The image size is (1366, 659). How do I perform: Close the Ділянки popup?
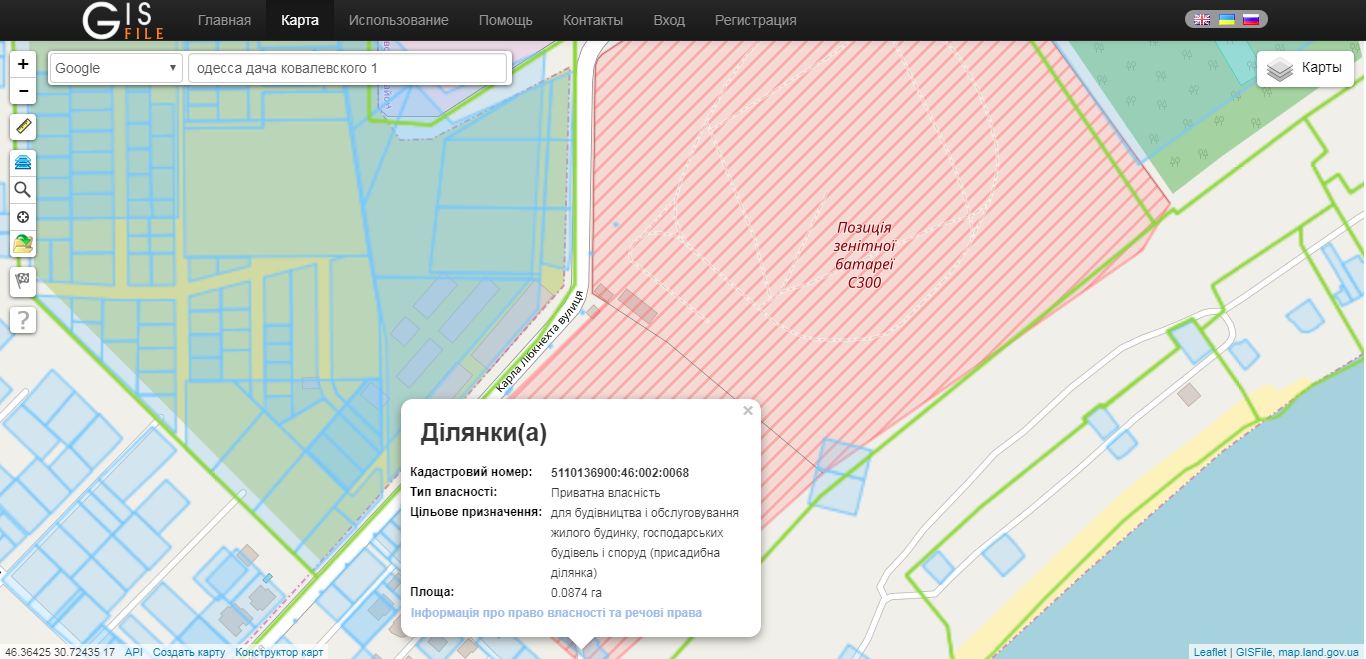pyautogui.click(x=748, y=410)
